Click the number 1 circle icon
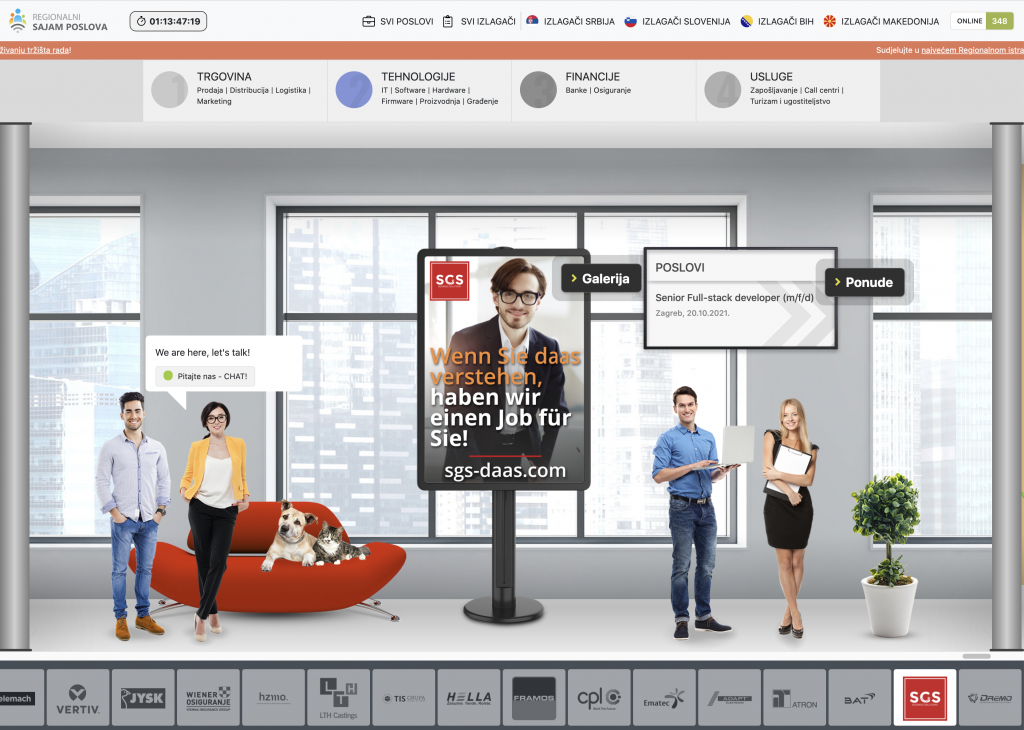Image resolution: width=1024 pixels, height=730 pixels. [x=170, y=89]
